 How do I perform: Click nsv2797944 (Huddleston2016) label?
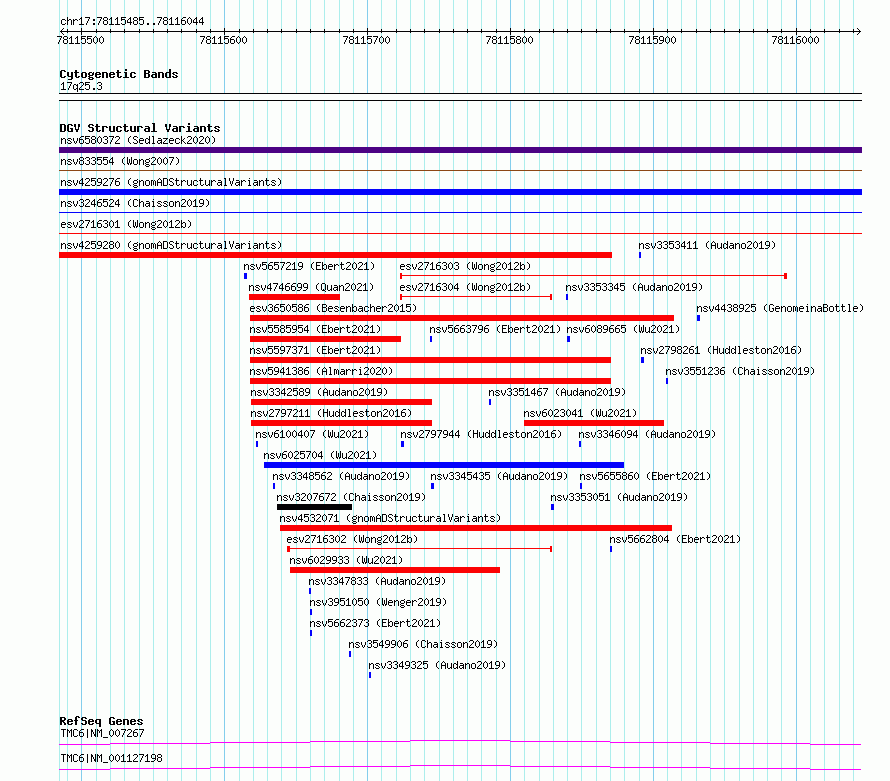tap(481, 434)
